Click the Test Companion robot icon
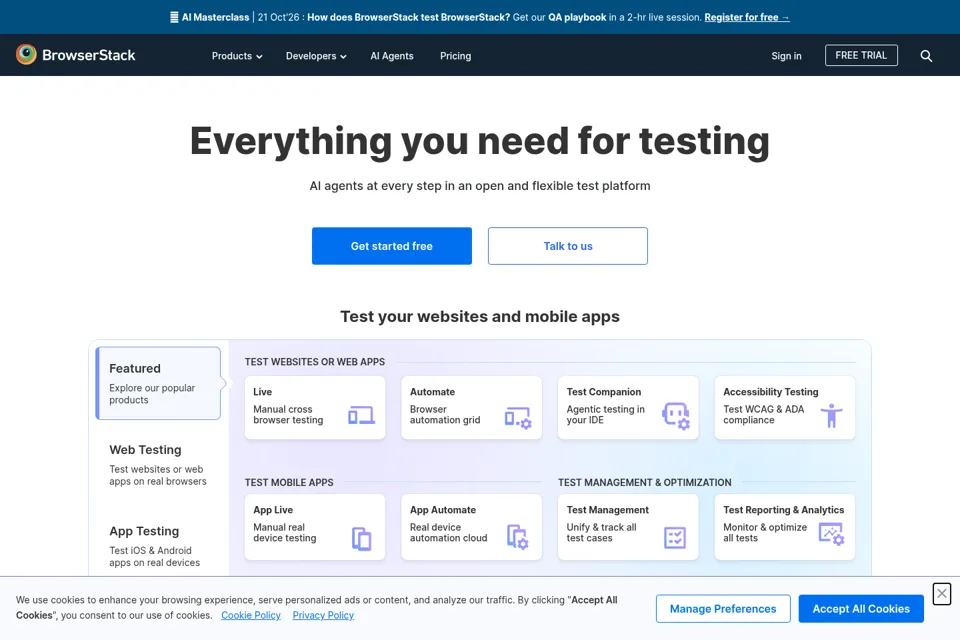The height and width of the screenshot is (640, 960). (x=676, y=416)
